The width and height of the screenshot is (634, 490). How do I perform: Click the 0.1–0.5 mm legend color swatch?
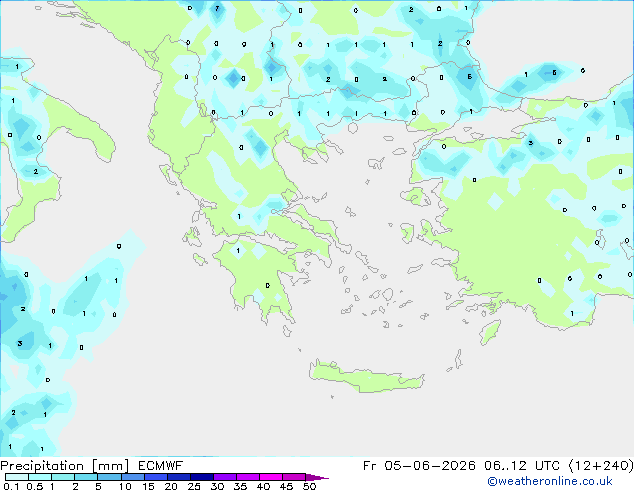(x=17, y=477)
